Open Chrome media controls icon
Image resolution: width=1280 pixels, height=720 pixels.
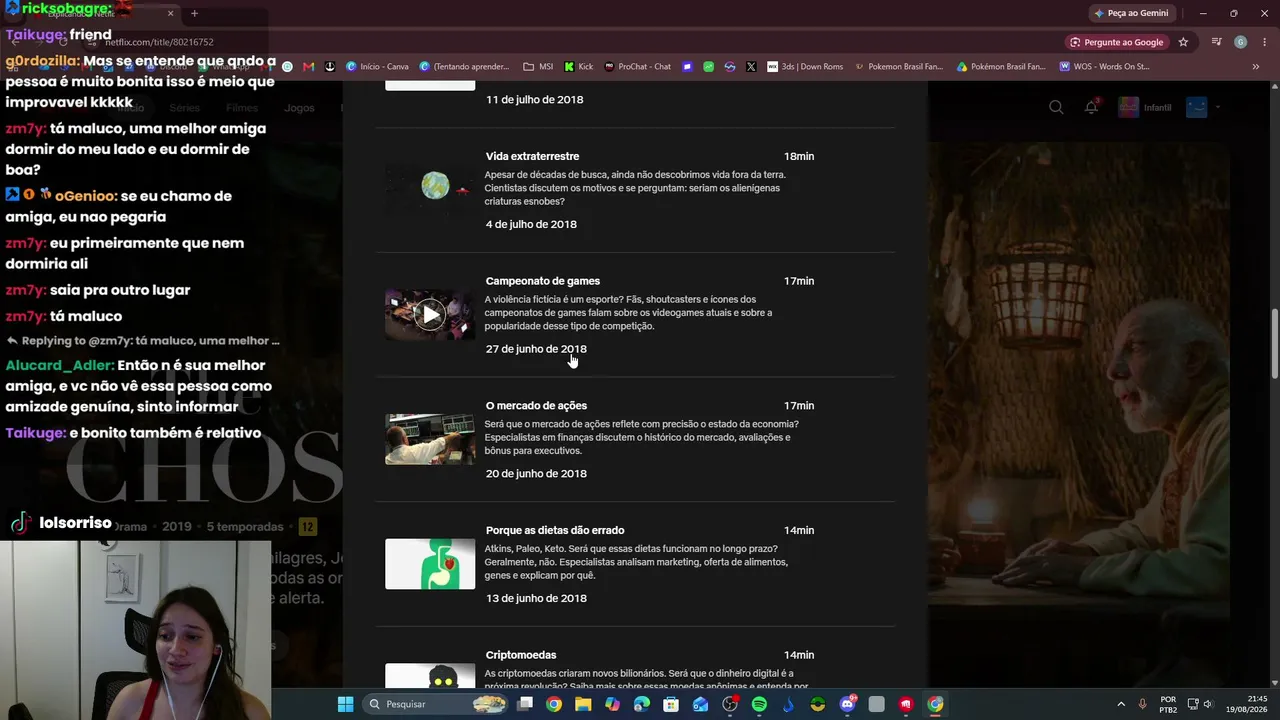tap(1216, 42)
